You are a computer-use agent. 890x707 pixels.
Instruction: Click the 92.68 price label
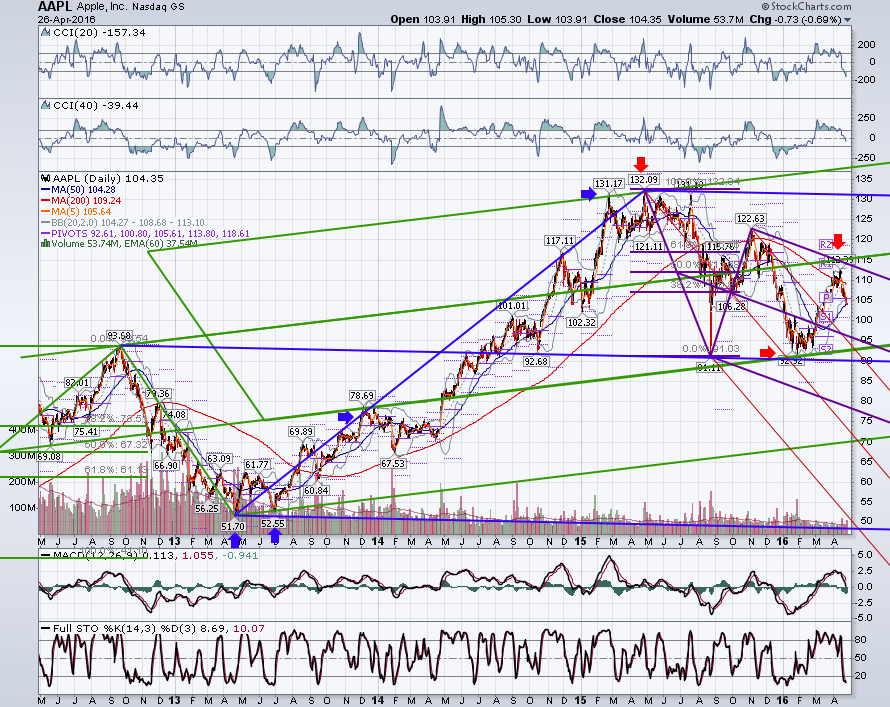536,361
